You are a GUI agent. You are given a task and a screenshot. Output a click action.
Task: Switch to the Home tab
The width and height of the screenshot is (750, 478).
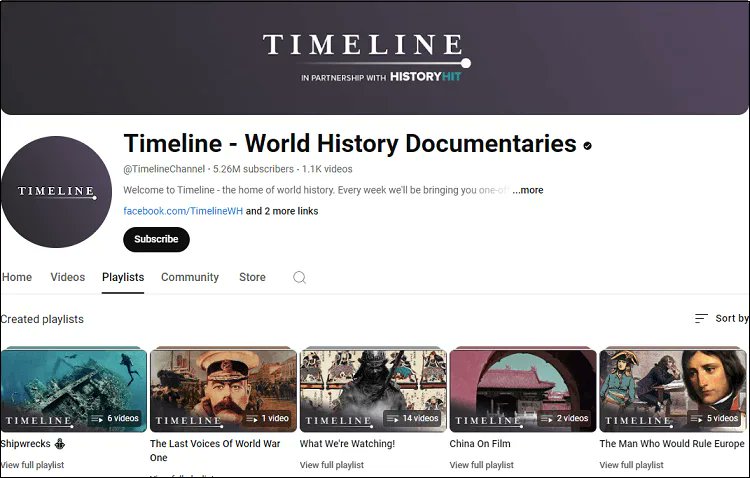(x=17, y=277)
